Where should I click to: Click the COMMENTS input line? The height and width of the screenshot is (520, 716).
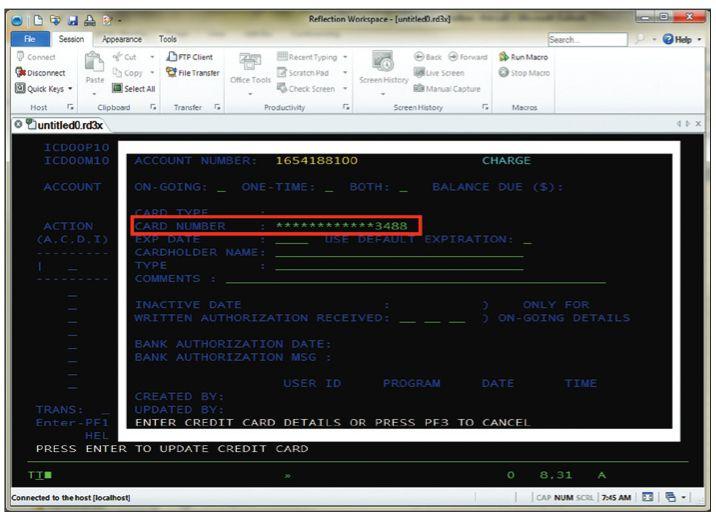[416, 279]
